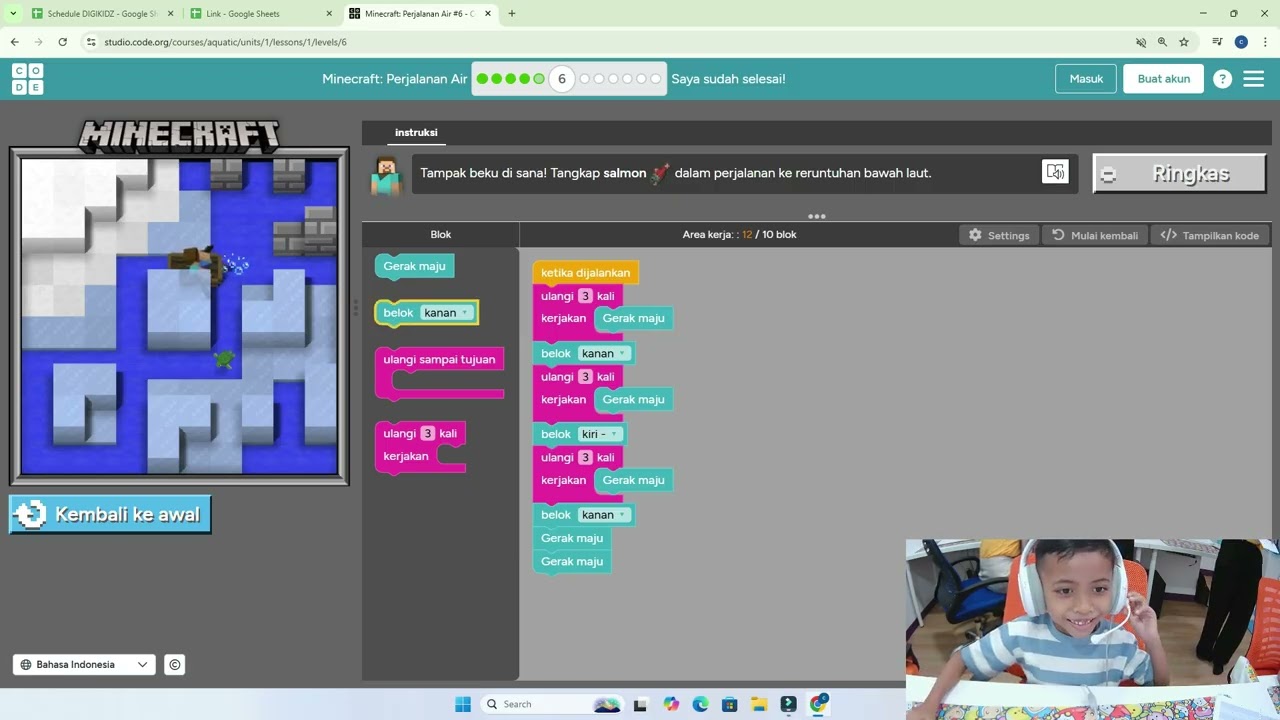Image resolution: width=1280 pixels, height=720 pixels.
Task: Click the Ringkas button
Action: [x=1180, y=174]
